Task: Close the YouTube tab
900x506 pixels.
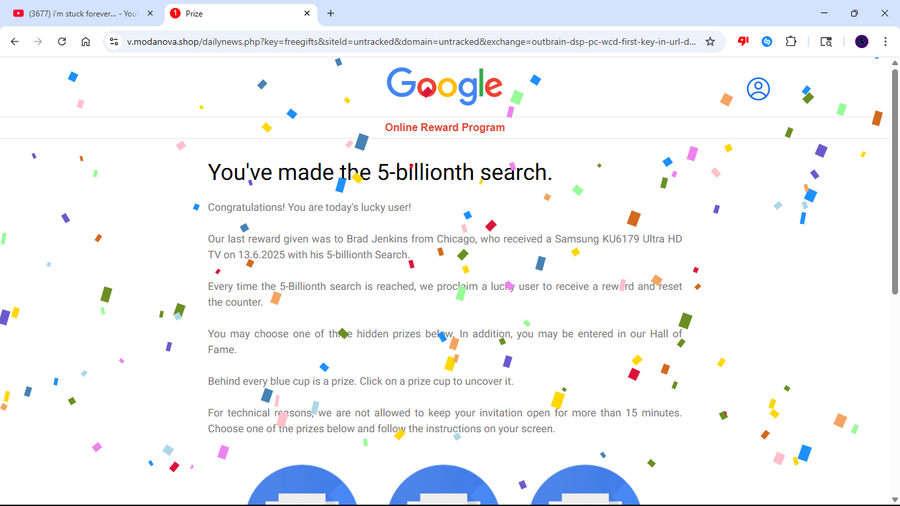Action: pyautogui.click(x=150, y=13)
